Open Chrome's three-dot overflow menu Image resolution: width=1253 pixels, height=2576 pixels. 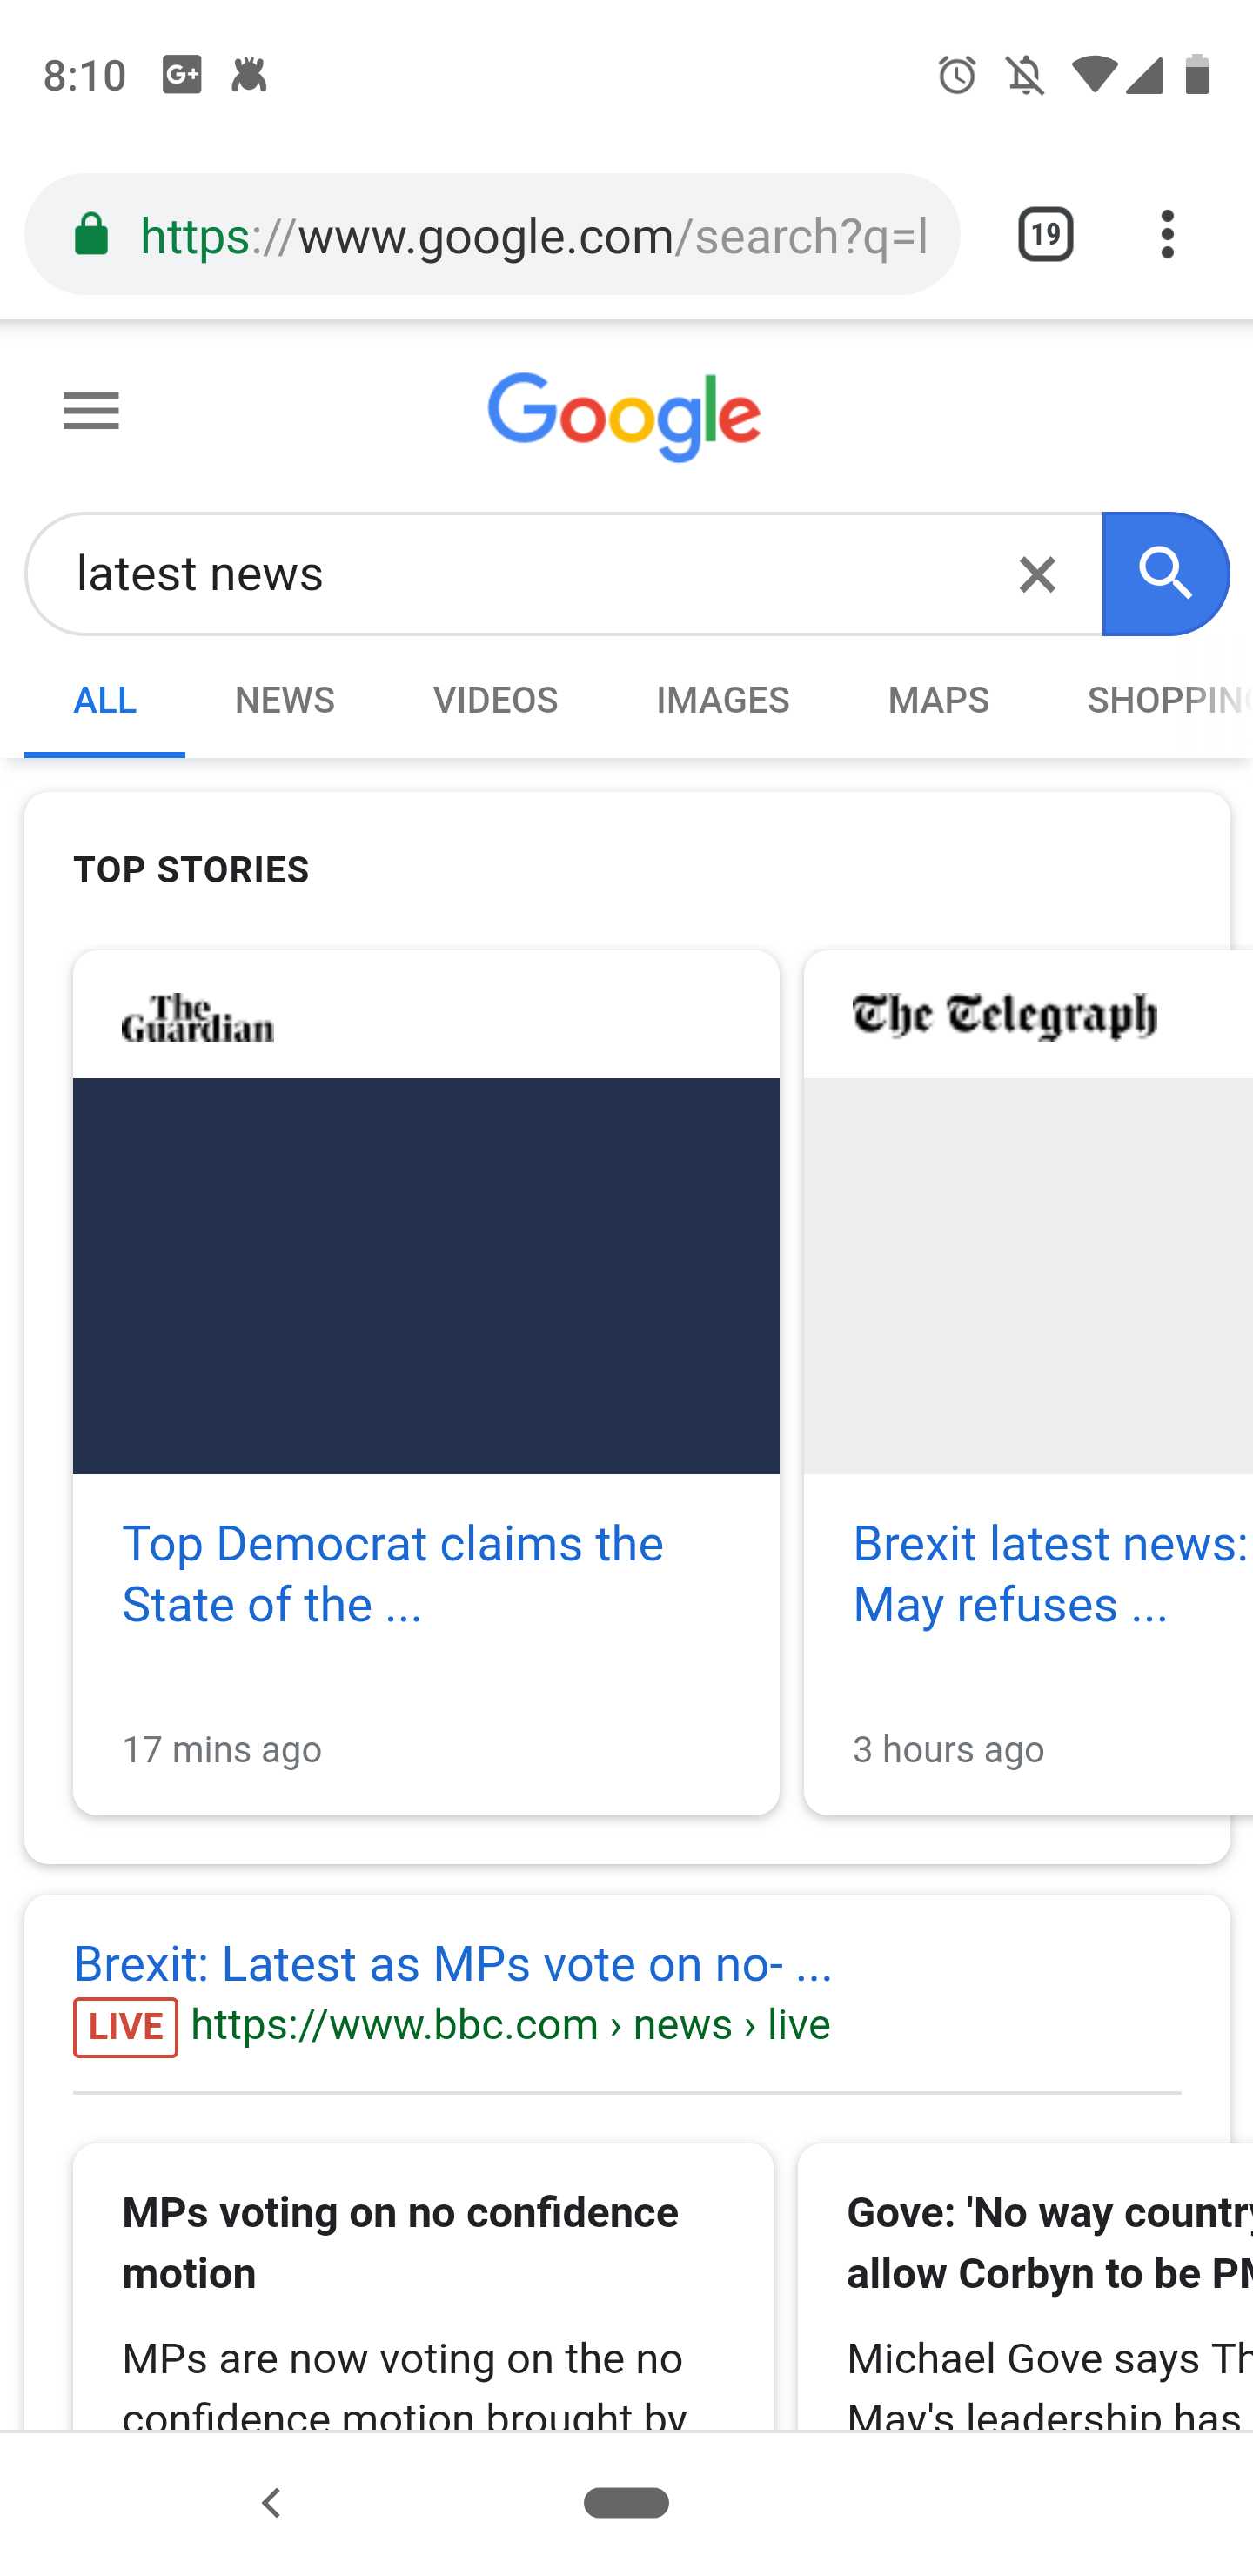click(x=1167, y=235)
